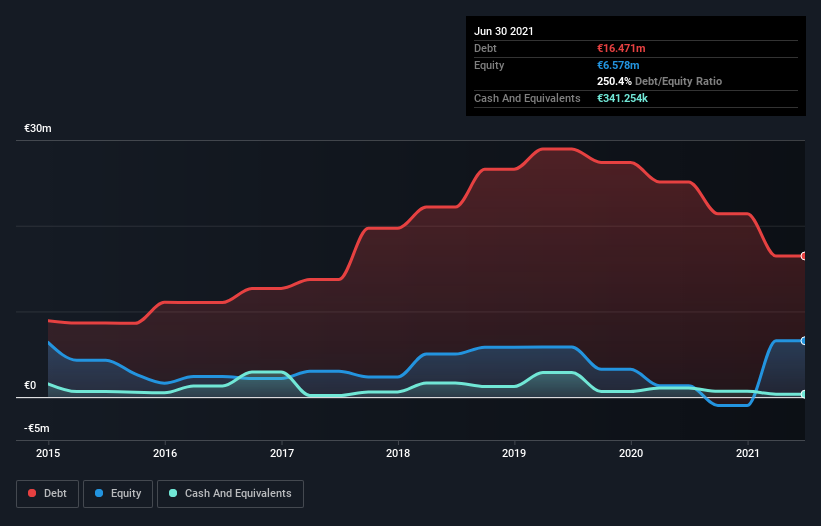Click the 2017 x-axis label
The height and width of the screenshot is (526, 821).
282,453
